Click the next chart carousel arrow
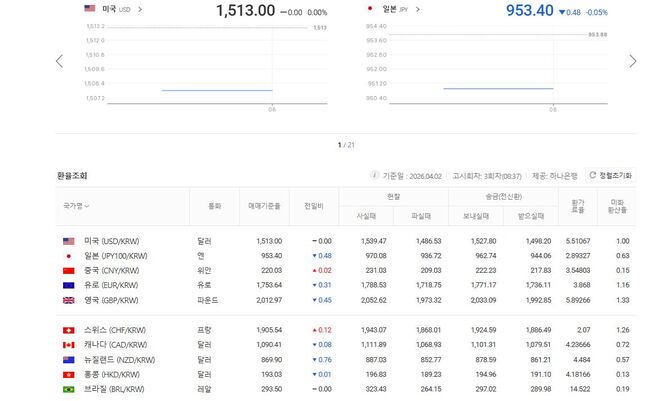650x401 pixels. click(x=632, y=61)
